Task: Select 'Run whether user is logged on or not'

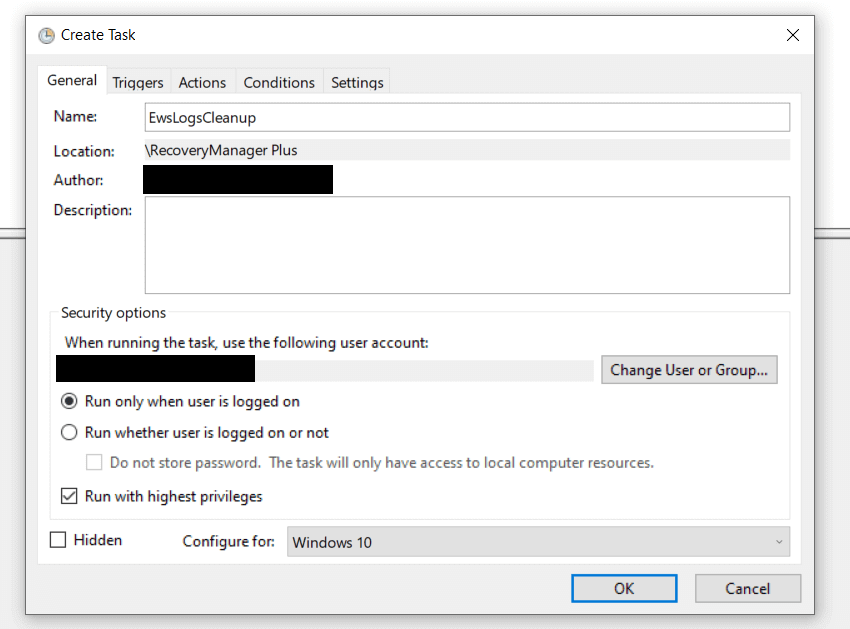Action: (x=69, y=432)
